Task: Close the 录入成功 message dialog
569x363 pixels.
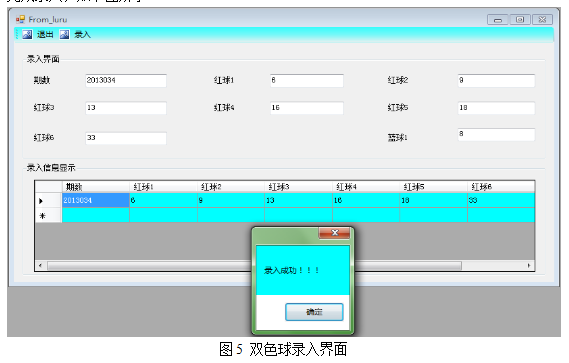Action: [334, 233]
